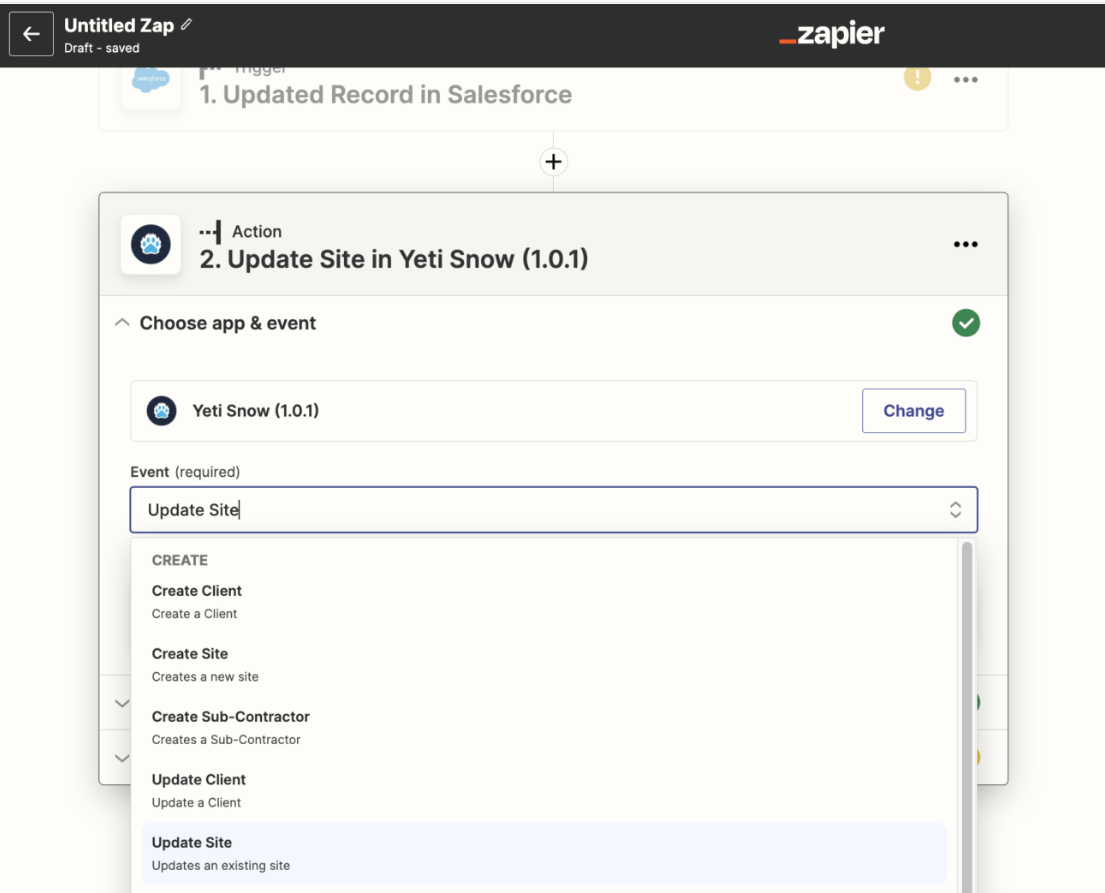The image size is (1105, 893).
Task: Toggle the Event dropdown arrows
Action: click(x=955, y=510)
